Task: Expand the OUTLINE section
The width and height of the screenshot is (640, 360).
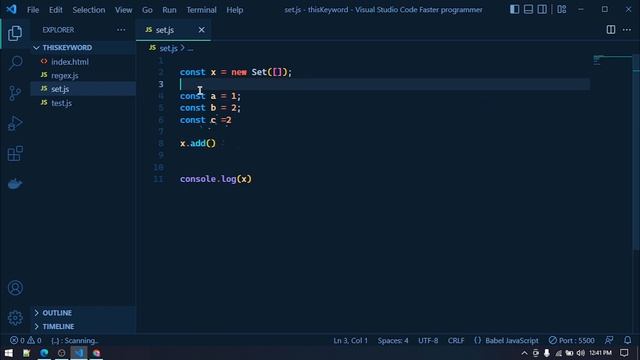Action: [83, 313]
